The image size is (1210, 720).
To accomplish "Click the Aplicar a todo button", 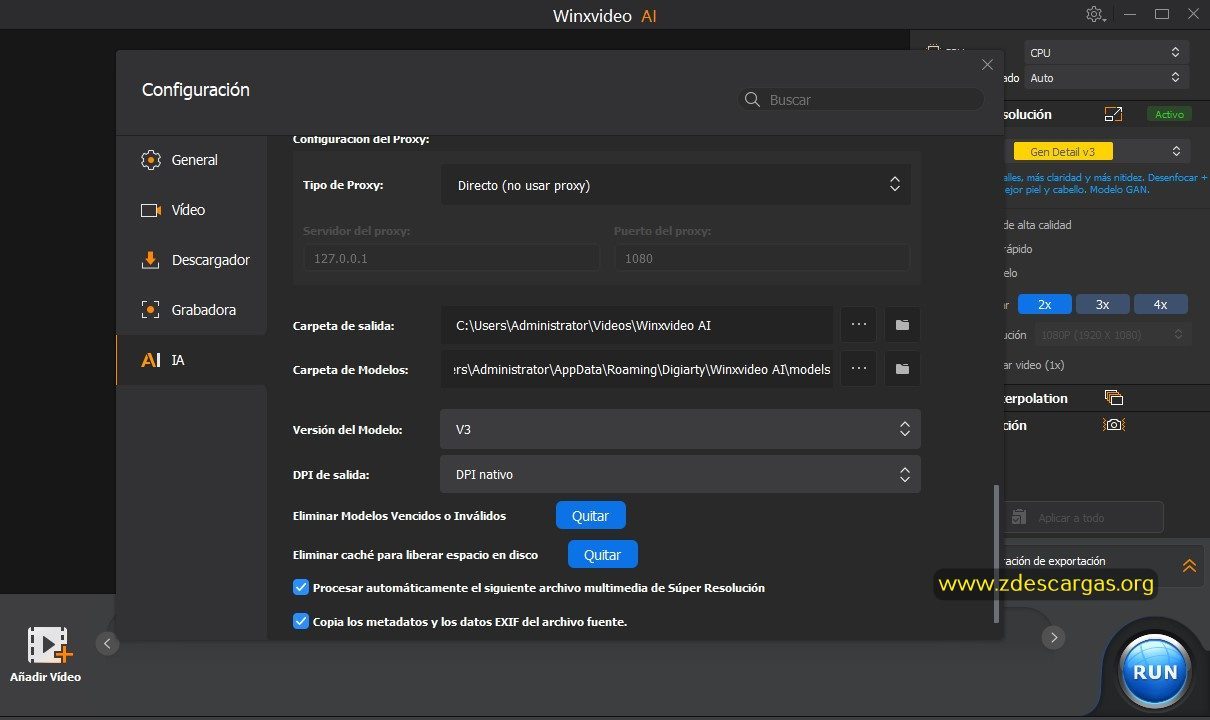I will pyautogui.click(x=1084, y=517).
